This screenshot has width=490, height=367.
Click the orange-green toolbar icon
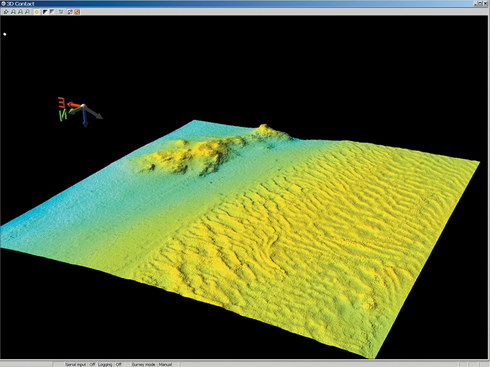(77, 12)
